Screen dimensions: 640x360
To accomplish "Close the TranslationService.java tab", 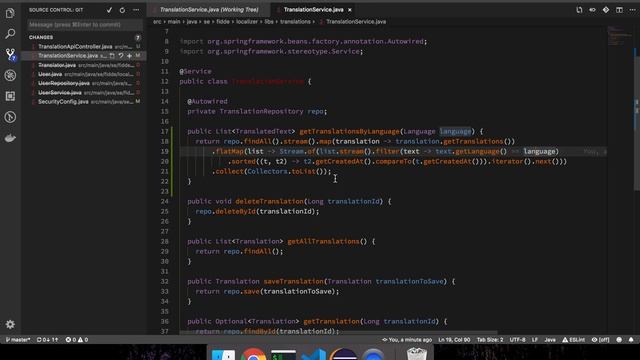I will pyautogui.click(x=350, y=10).
